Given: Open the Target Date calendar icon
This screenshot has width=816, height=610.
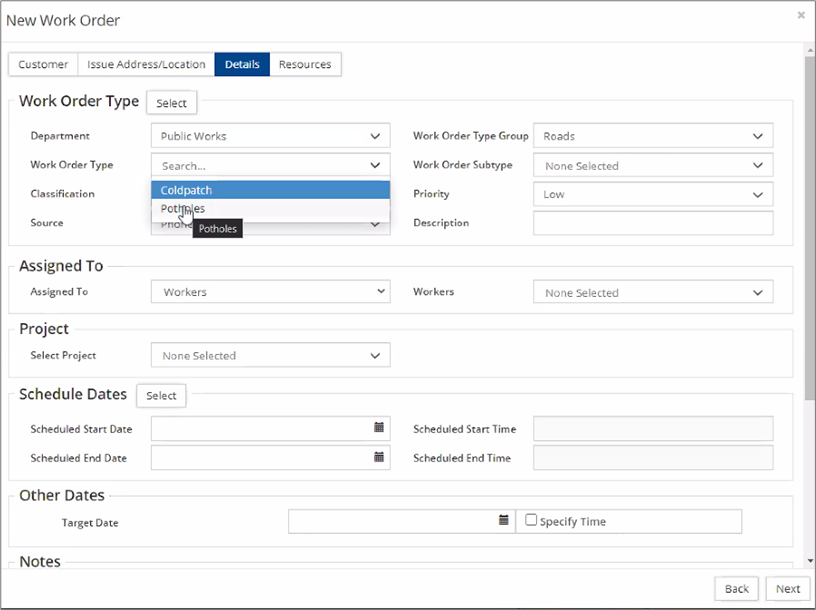Looking at the screenshot, I should [x=503, y=521].
